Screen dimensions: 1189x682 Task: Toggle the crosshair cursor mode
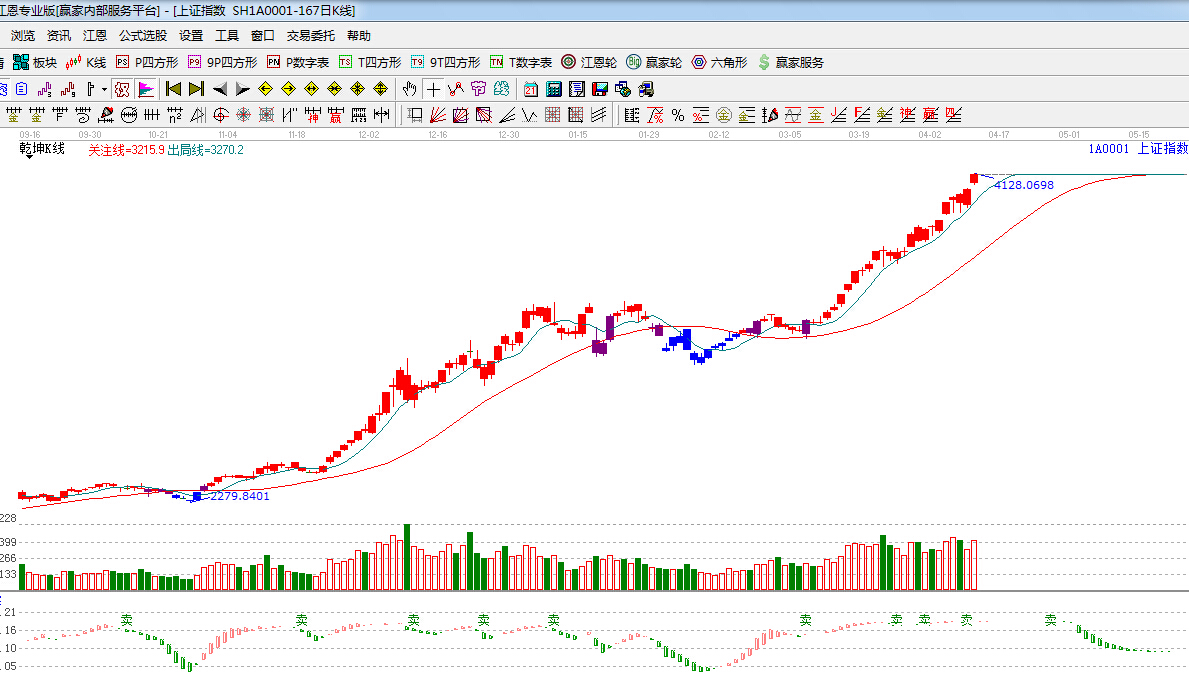coord(433,89)
